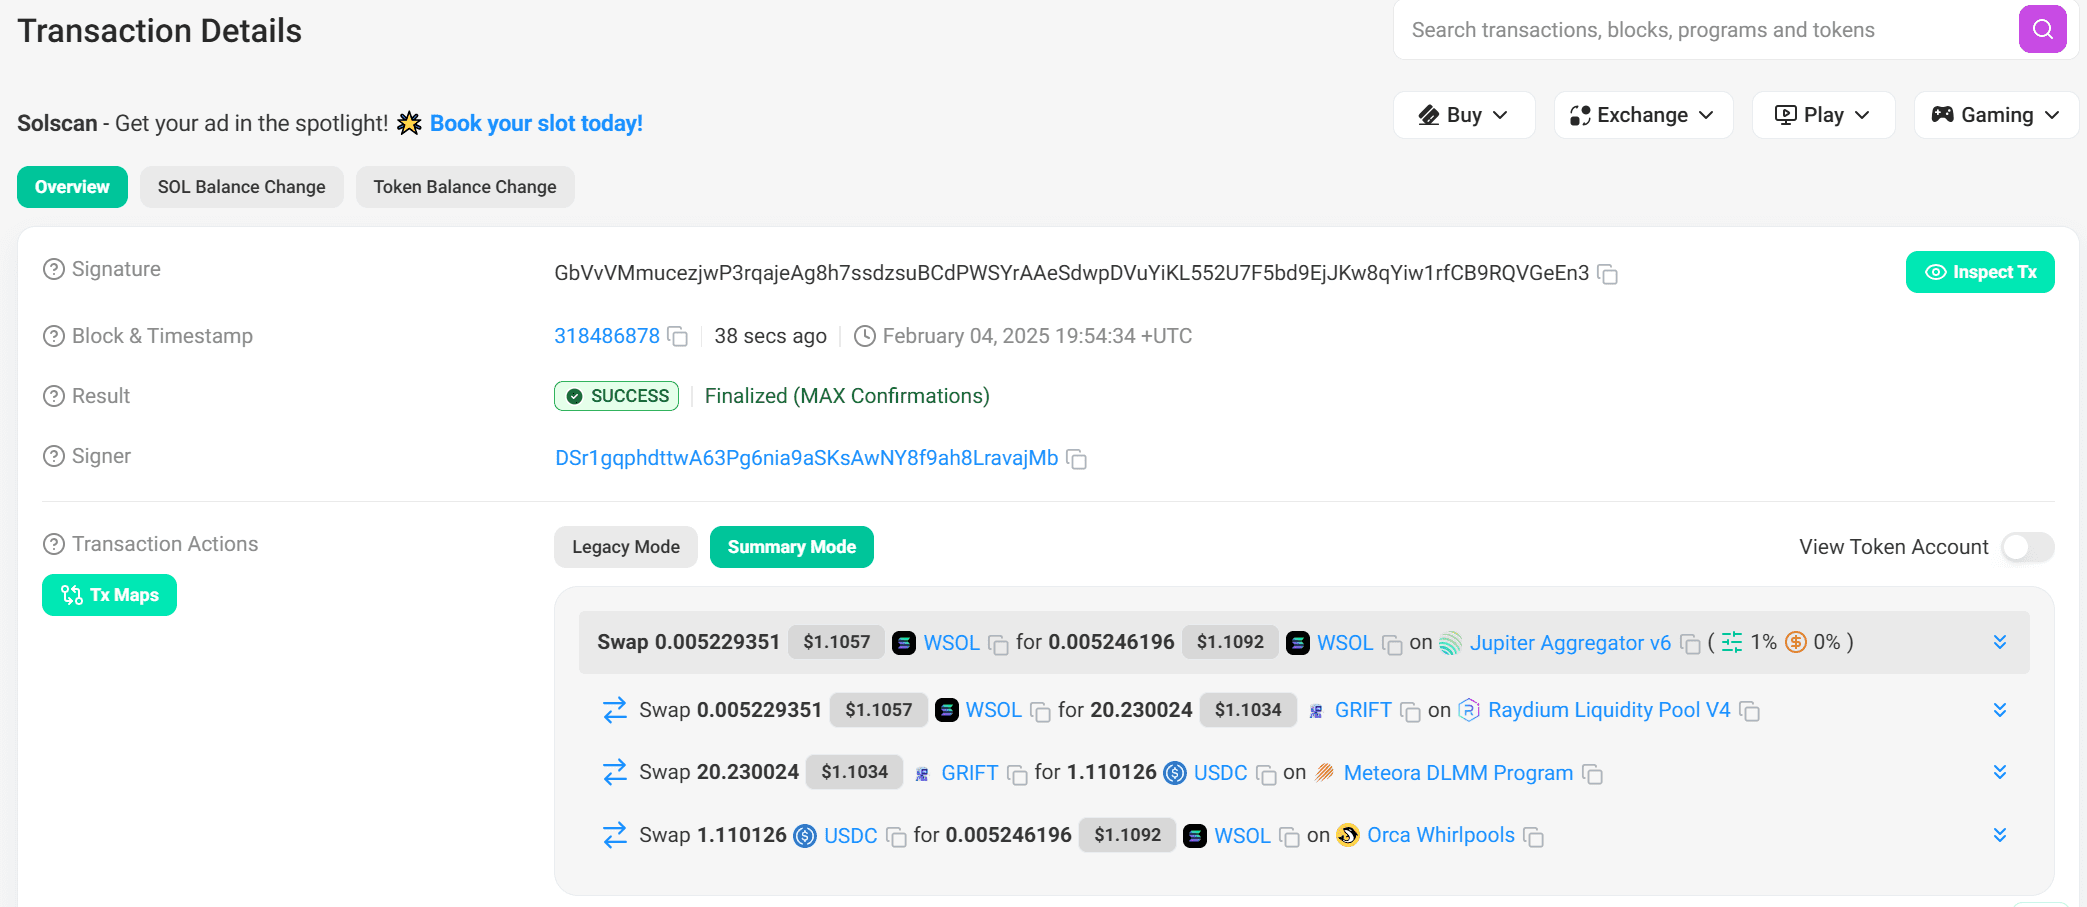Copy the Jupiter Aggregator v6 address
Screen dimensions: 2087x907
(1690, 644)
